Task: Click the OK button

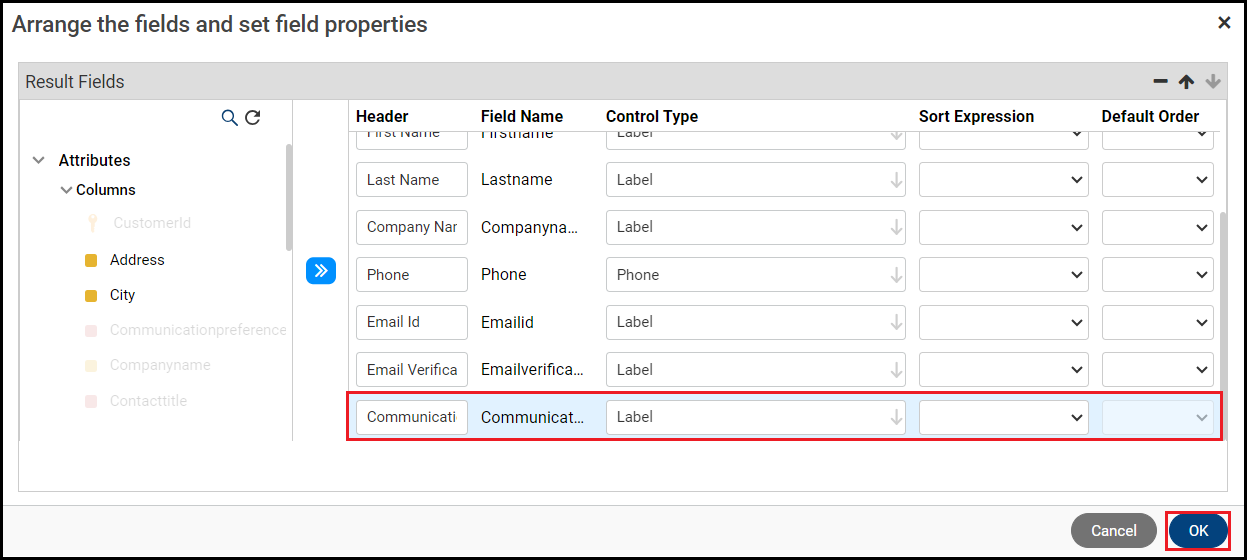Action: point(1198,531)
